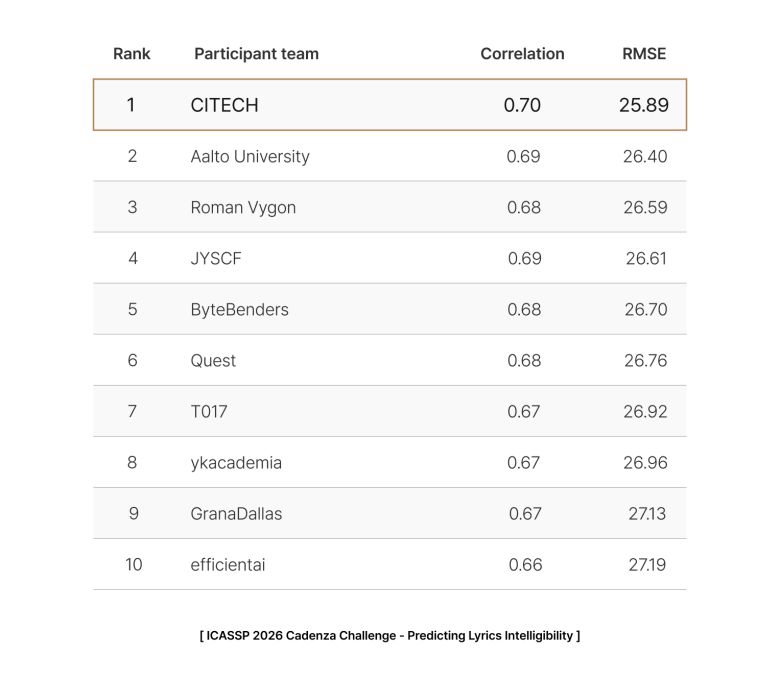This screenshot has width=780, height=680.
Task: Select the Aalto University row entry
Action: point(250,156)
